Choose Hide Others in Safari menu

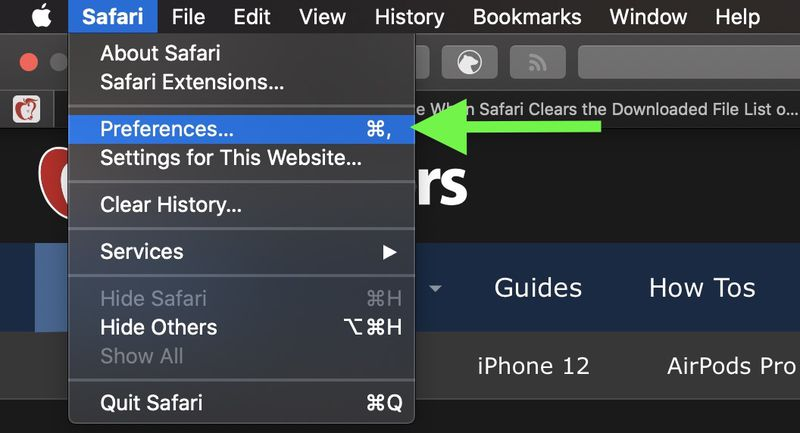[x=159, y=327]
